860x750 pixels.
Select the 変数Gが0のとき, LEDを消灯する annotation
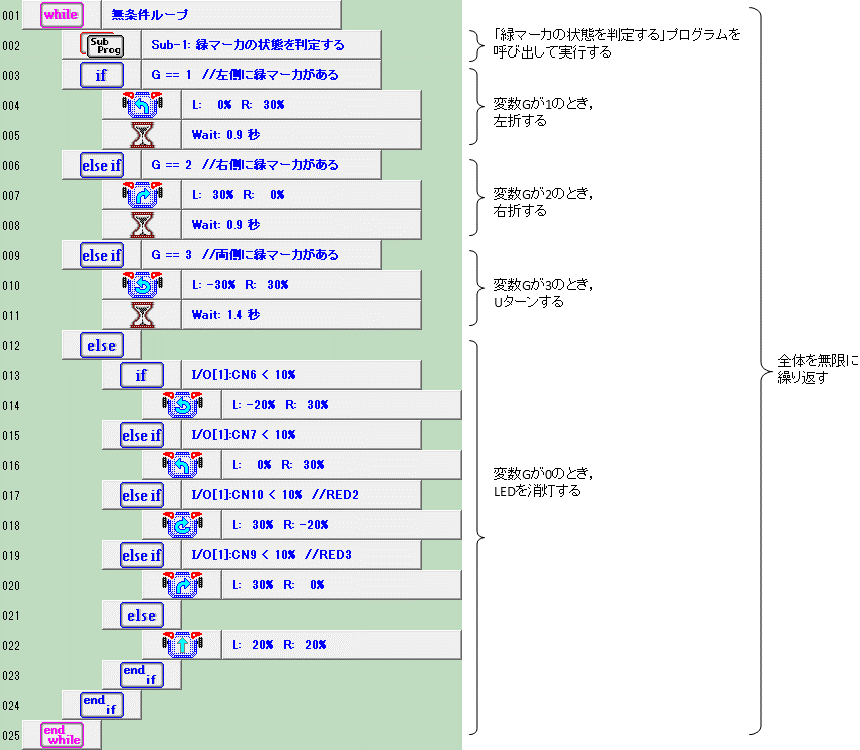543,482
